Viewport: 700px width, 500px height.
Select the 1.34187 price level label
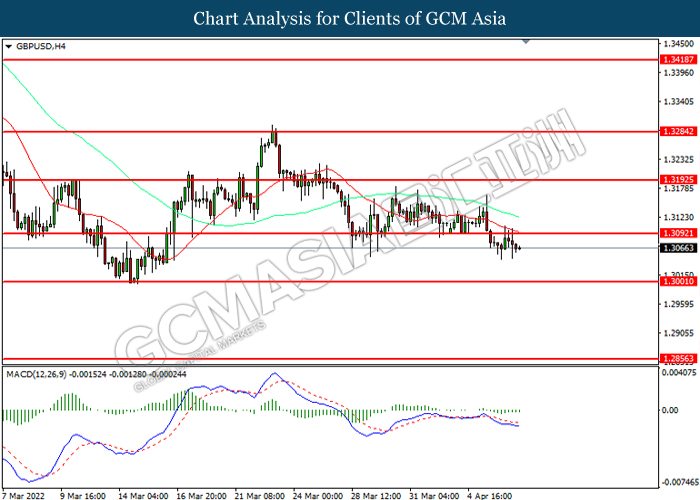point(678,59)
